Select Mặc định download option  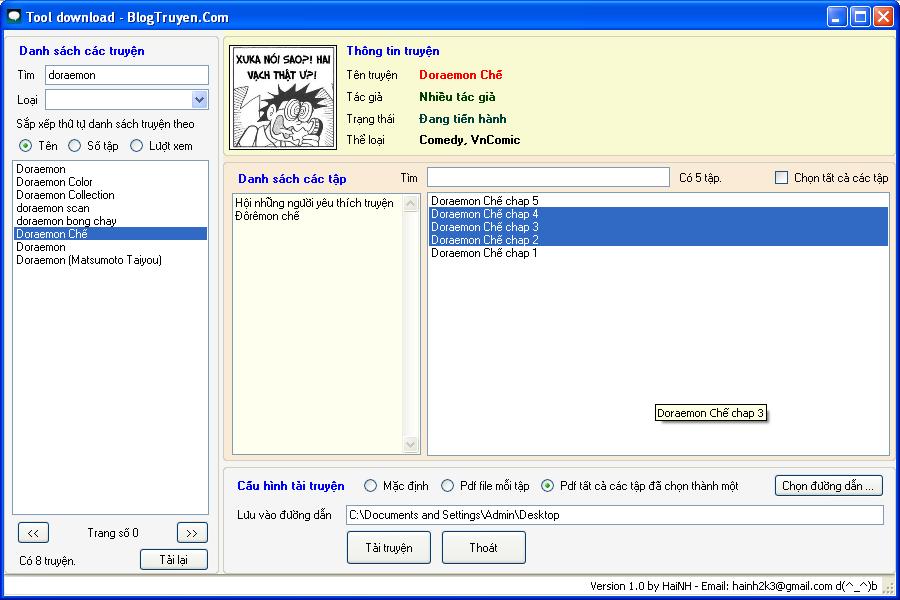tap(370, 486)
